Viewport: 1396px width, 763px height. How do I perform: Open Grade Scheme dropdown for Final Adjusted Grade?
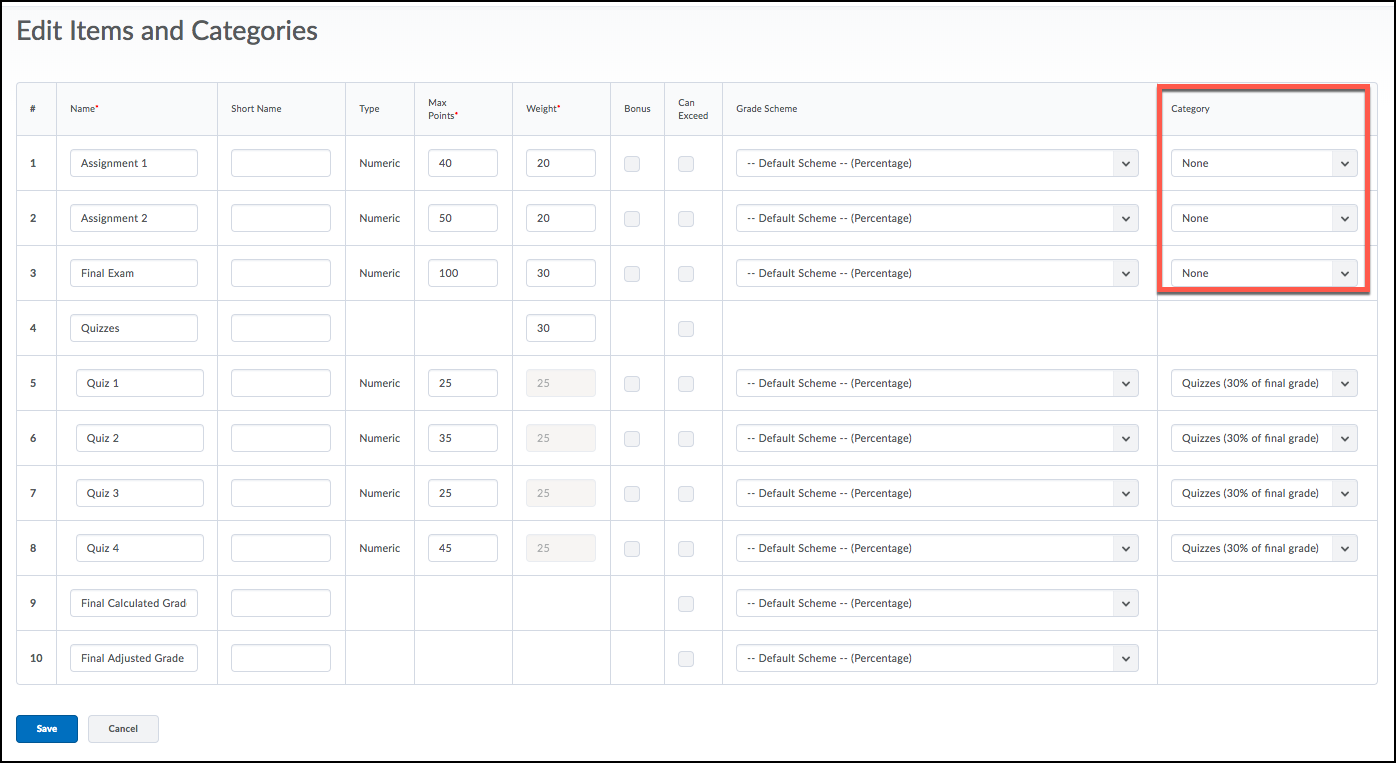(937, 658)
